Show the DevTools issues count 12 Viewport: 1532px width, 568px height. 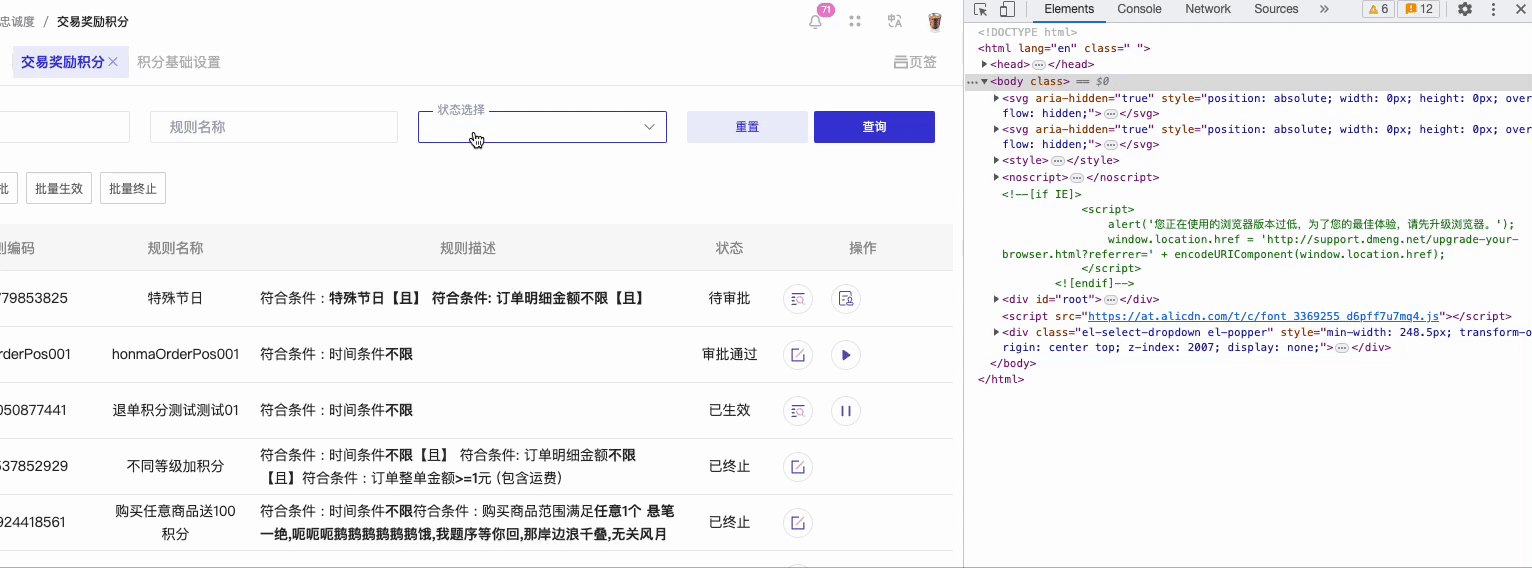[1419, 9]
